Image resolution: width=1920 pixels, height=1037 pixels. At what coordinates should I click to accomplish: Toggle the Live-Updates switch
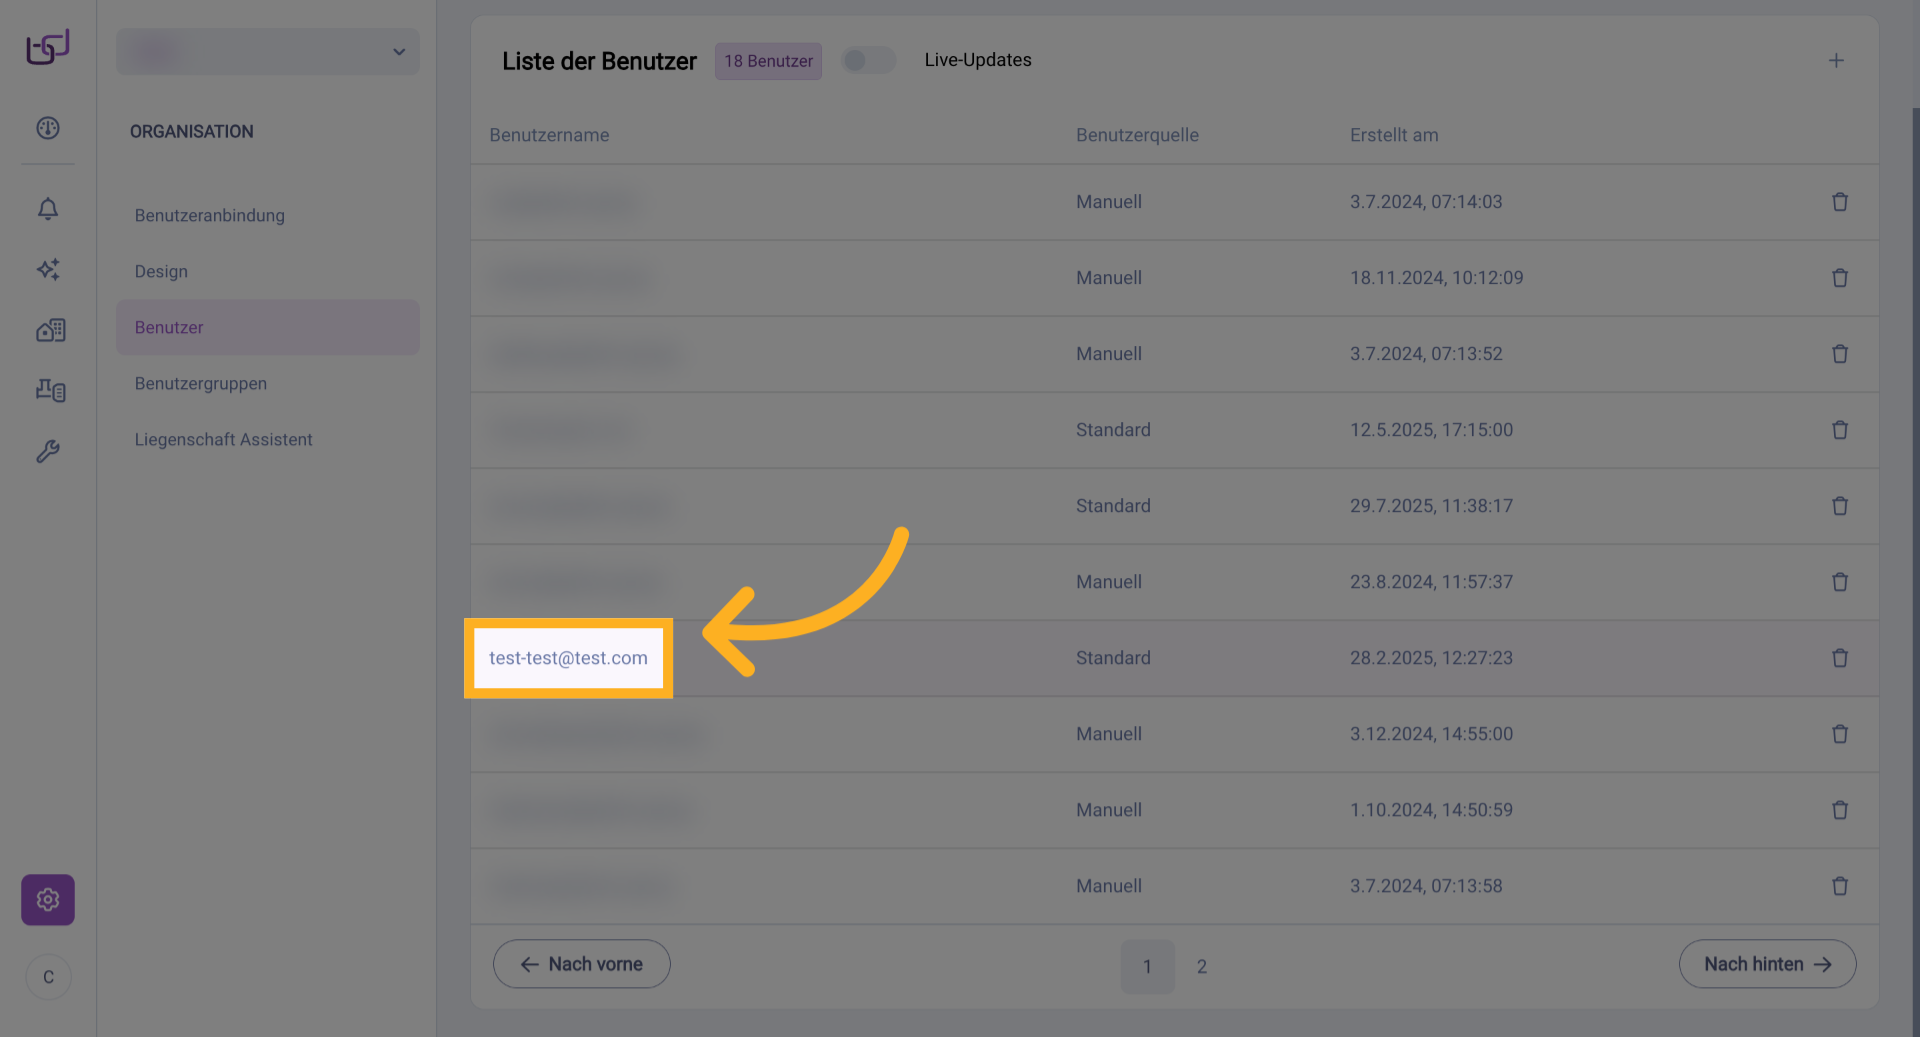[867, 61]
